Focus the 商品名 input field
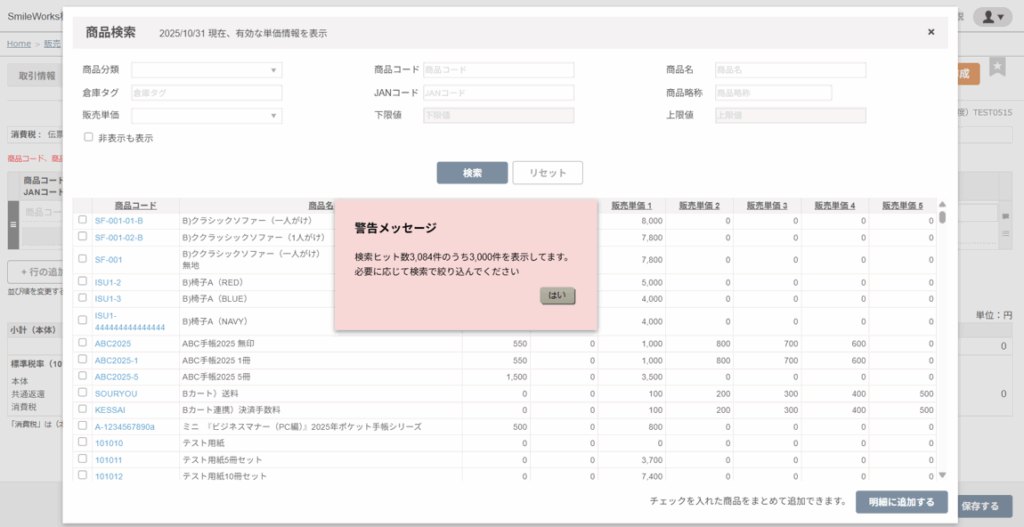The height and width of the screenshot is (527, 1024). pyautogui.click(x=789, y=70)
